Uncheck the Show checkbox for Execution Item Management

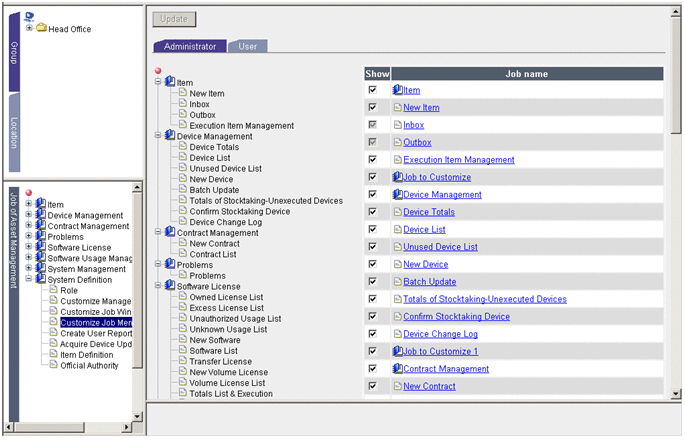[373, 160]
